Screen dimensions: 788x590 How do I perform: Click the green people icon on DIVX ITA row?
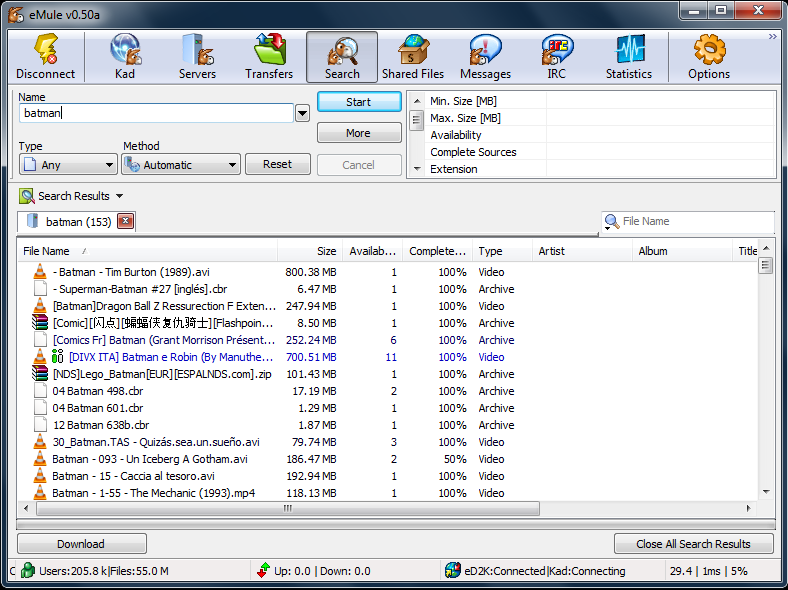(57, 357)
